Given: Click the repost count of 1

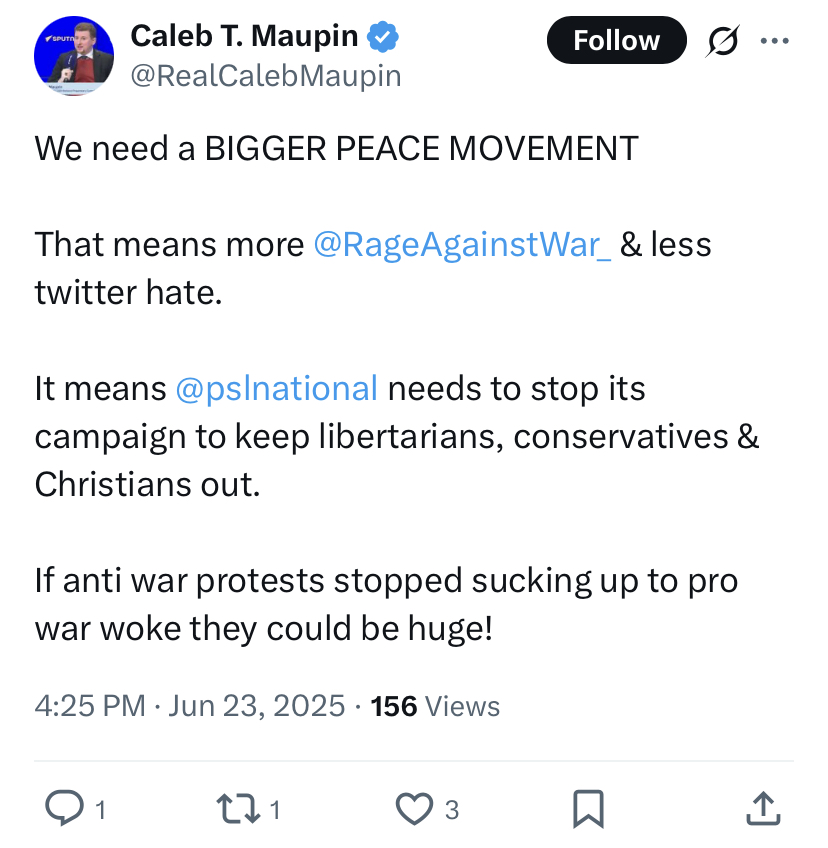Looking at the screenshot, I should point(275,810).
